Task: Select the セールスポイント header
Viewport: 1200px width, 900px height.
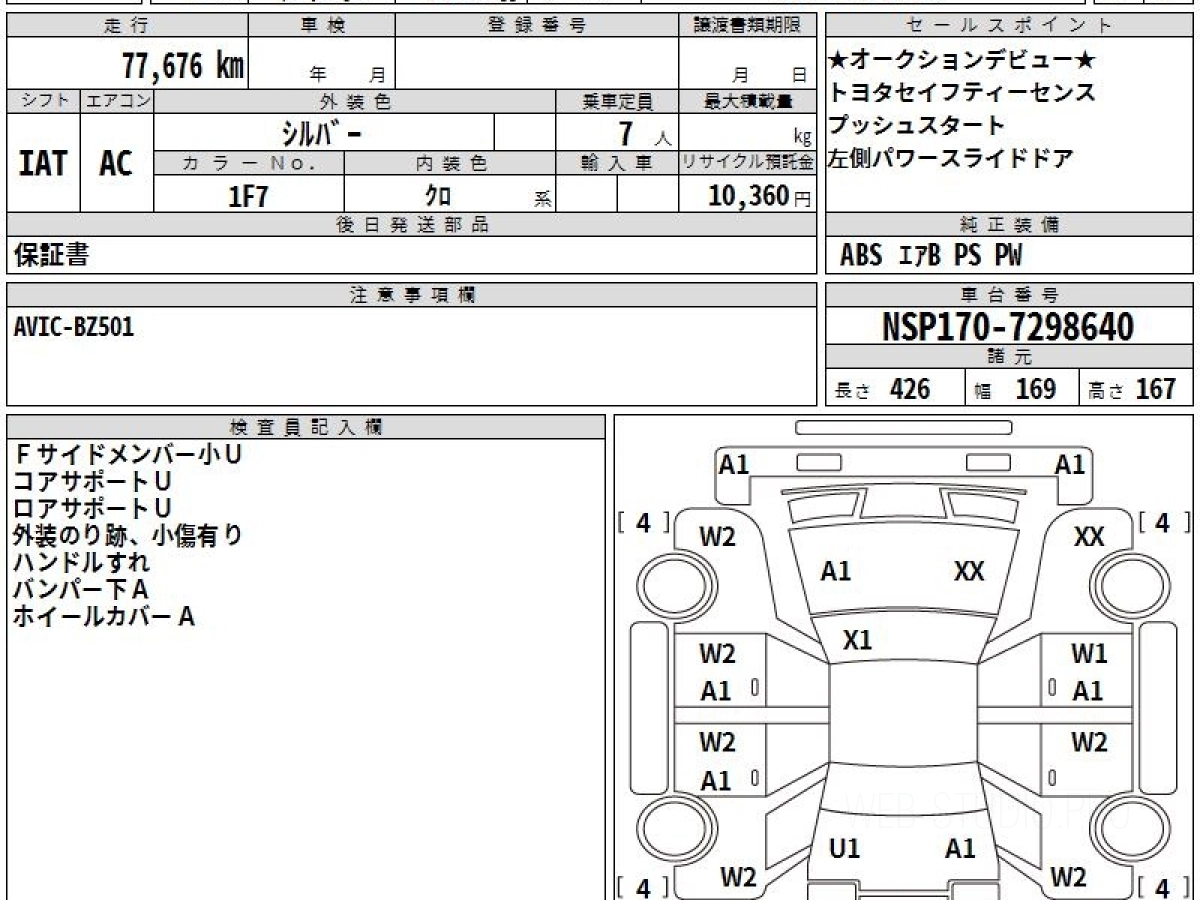Action: coord(1009,25)
